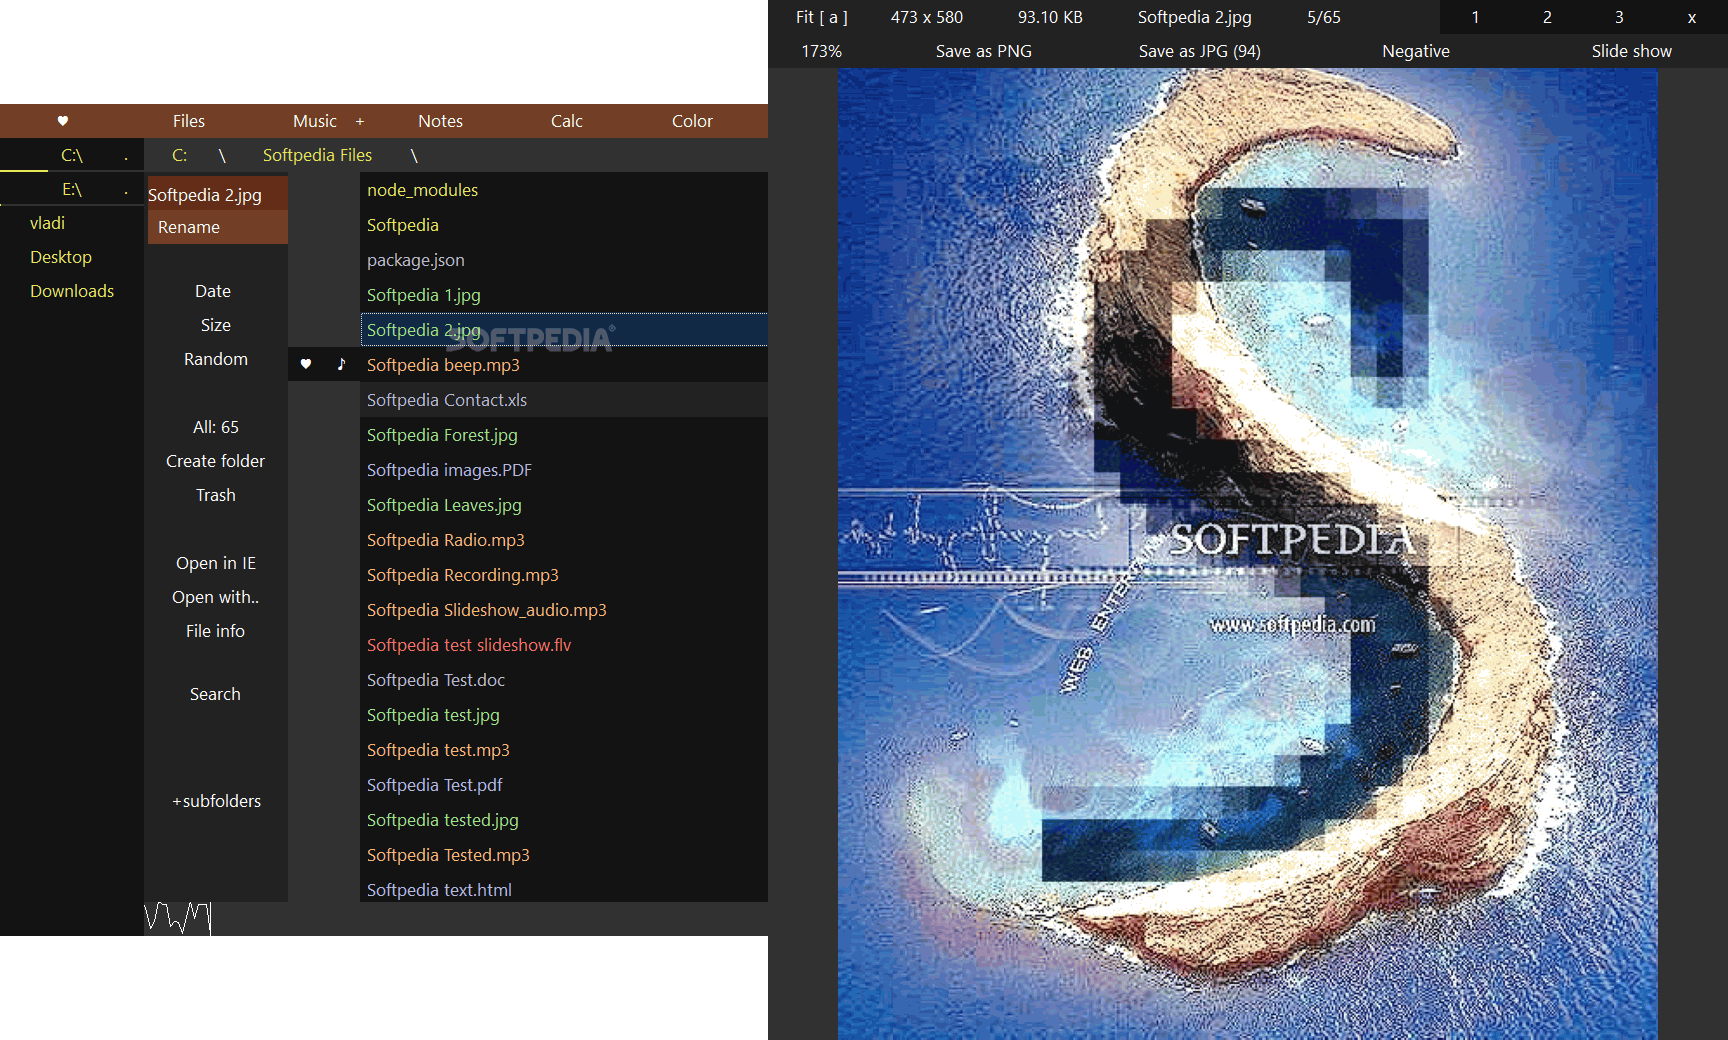1728x1040 pixels.
Task: Click viewer button 3
Action: click(1620, 17)
